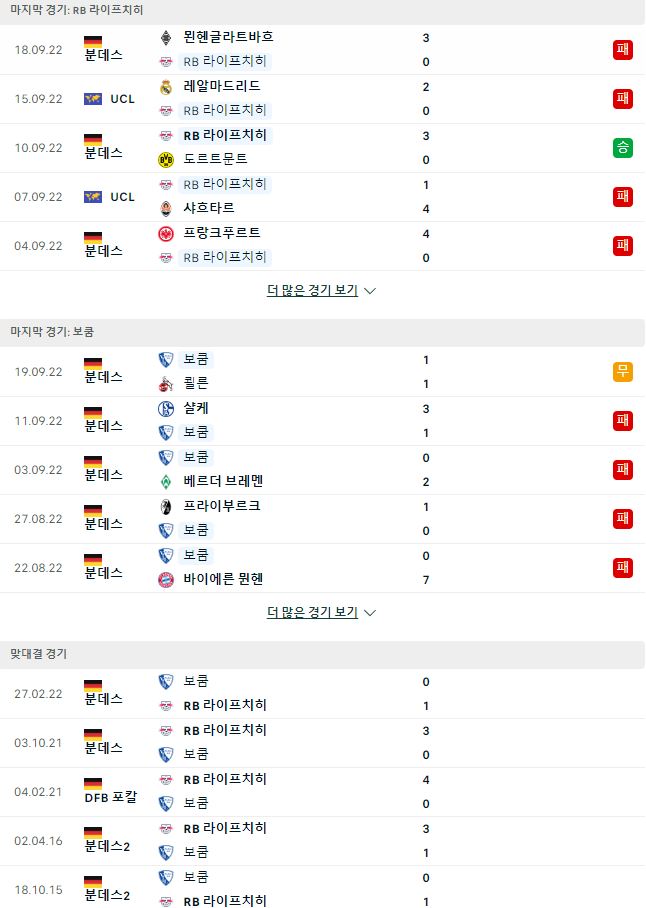Click chevron beside Bochum's more matches
The image size is (646, 908).
(370, 613)
